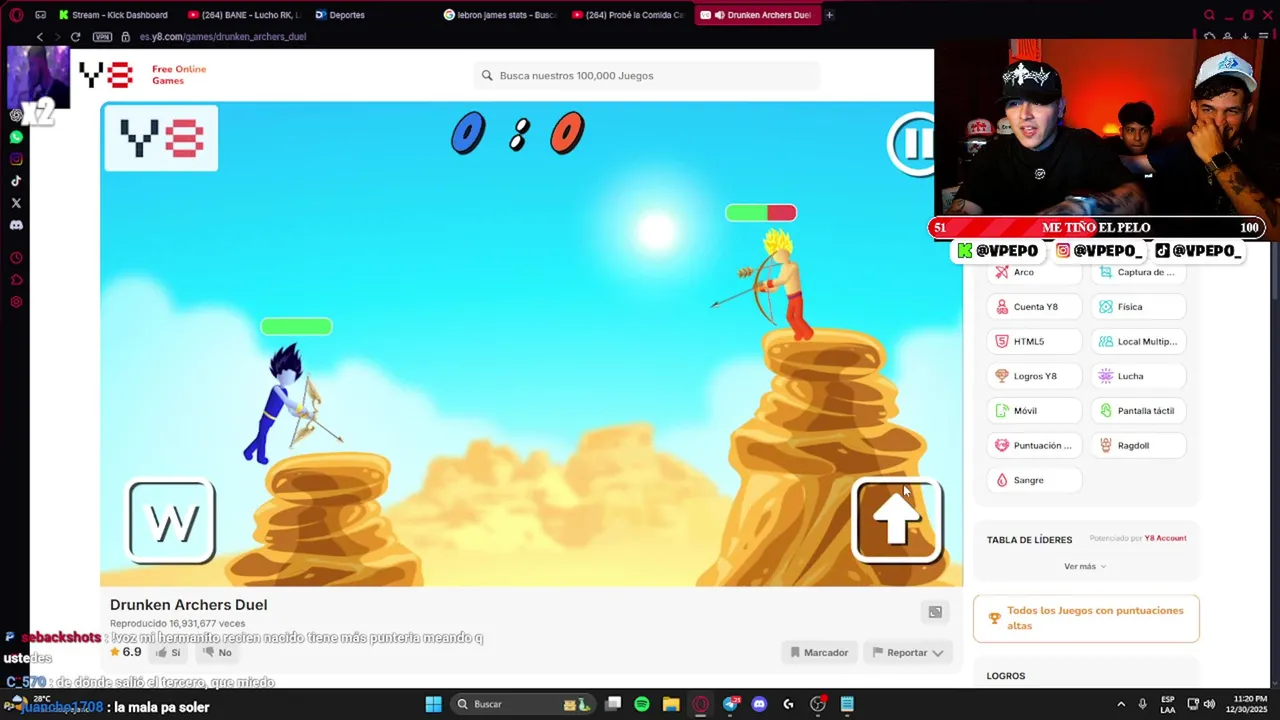
Task: Select the HTML5 tag
Action: (1034, 341)
